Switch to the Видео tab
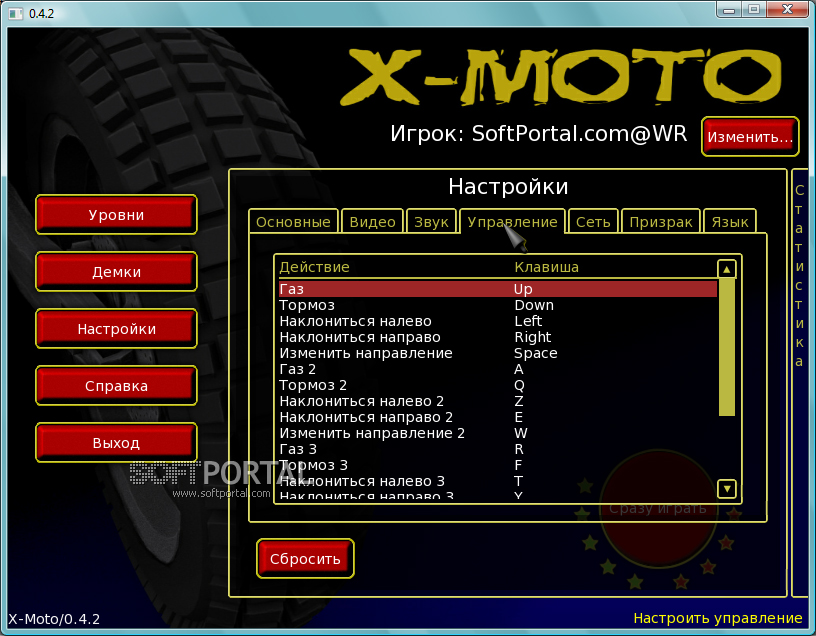Image resolution: width=816 pixels, height=636 pixels. click(x=373, y=222)
